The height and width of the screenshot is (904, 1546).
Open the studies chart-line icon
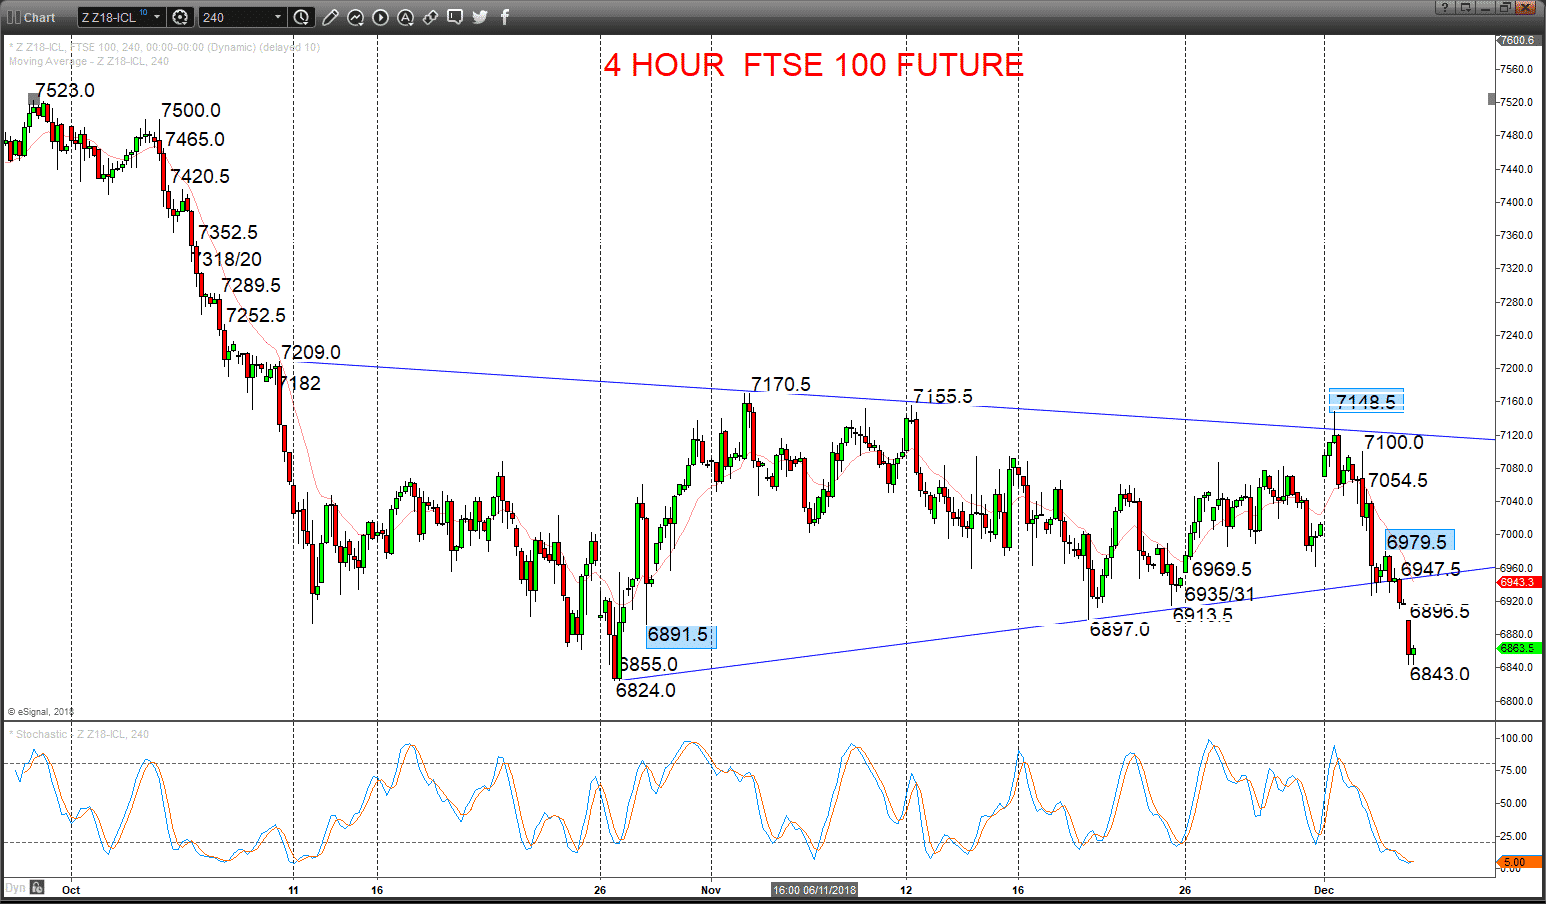355,17
